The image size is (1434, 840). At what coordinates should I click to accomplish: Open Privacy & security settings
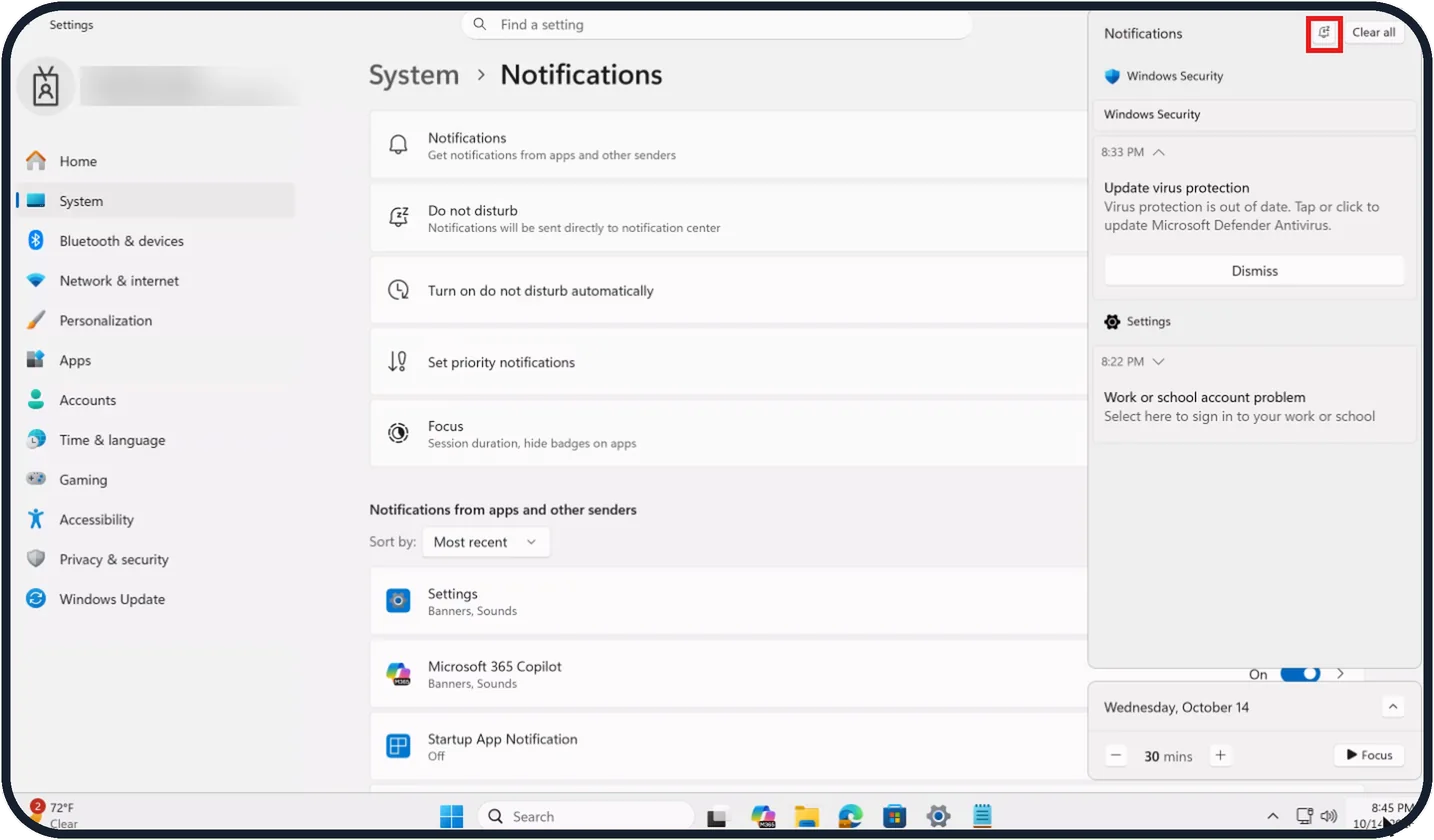click(x=156, y=559)
